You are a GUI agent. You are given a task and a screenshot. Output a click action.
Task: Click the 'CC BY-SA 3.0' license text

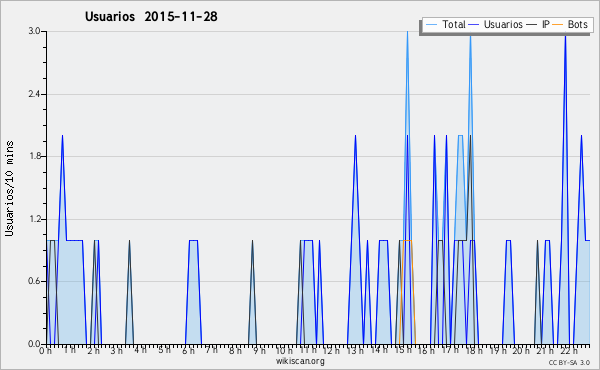[x=569, y=363]
